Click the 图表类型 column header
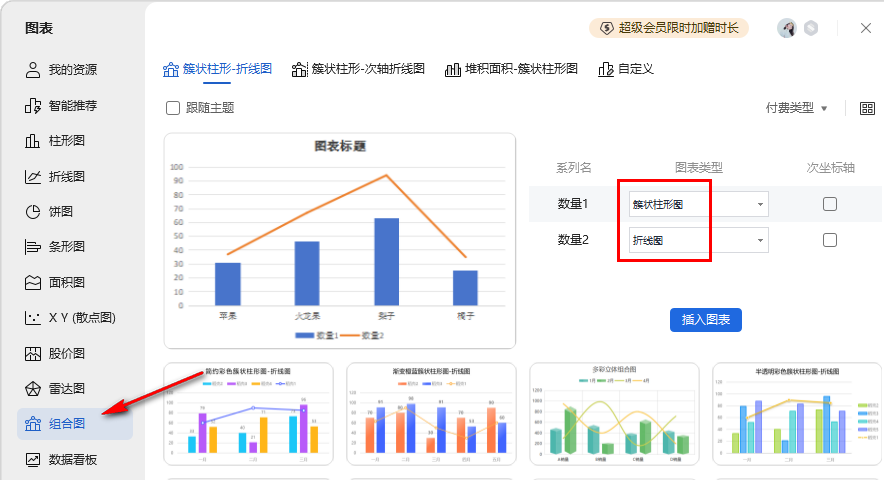 coord(699,168)
